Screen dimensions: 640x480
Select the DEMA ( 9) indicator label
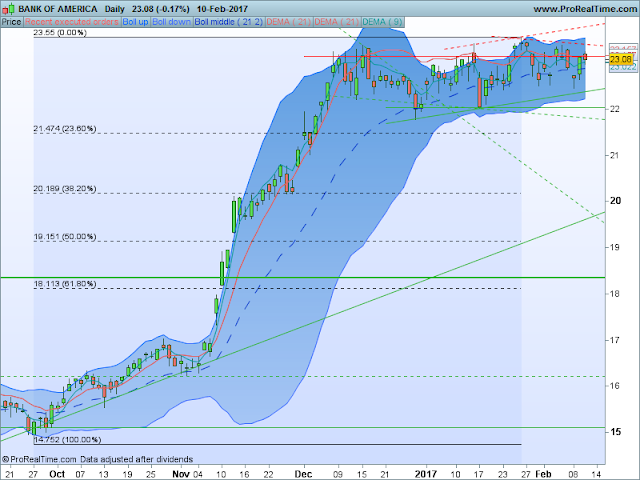[382, 22]
